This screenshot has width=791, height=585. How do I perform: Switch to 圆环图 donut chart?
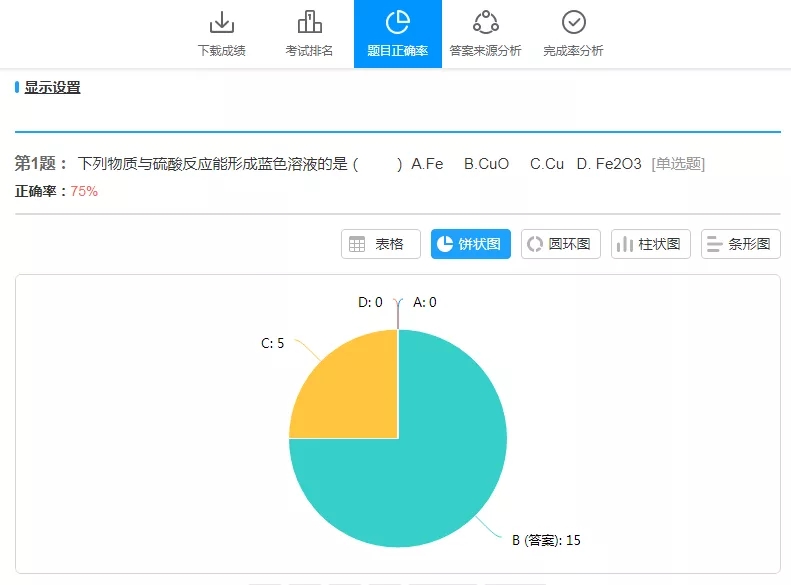point(560,244)
